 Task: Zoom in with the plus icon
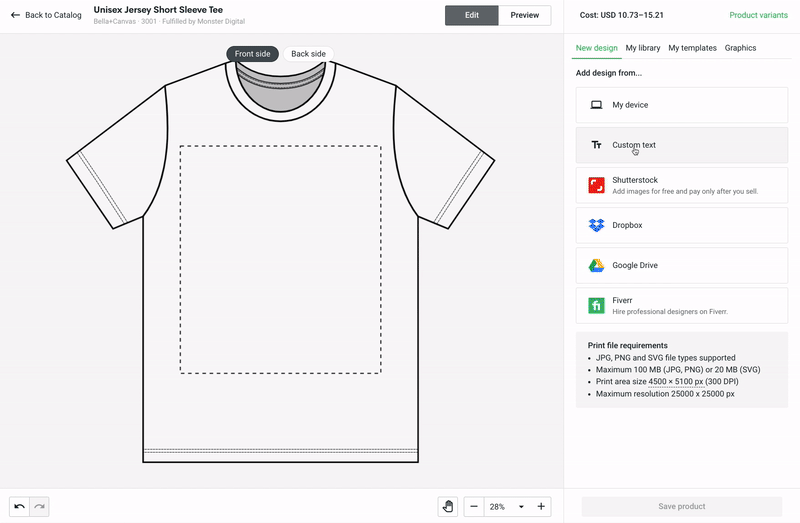(541, 507)
